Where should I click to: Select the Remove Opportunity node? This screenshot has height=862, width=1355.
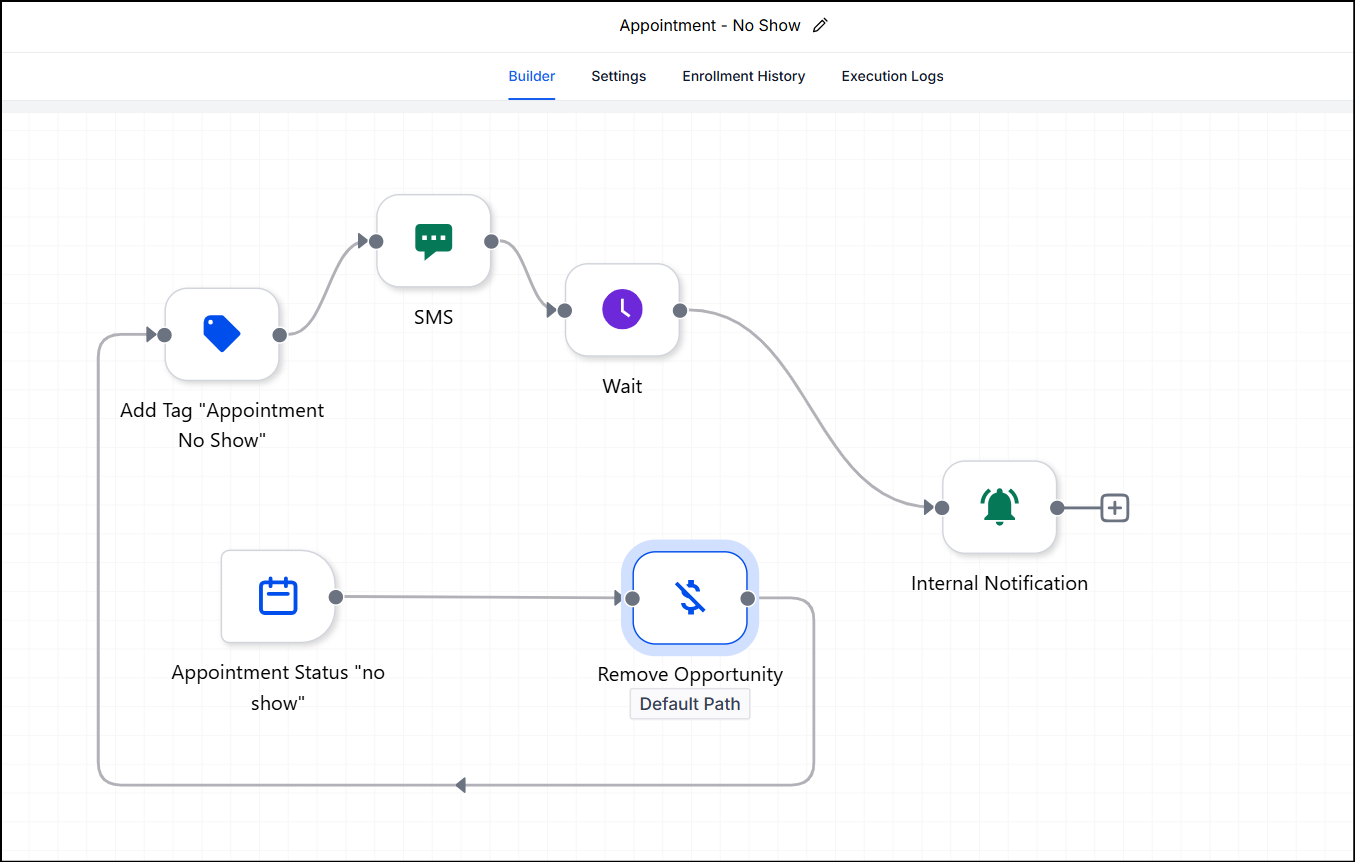tap(690, 598)
